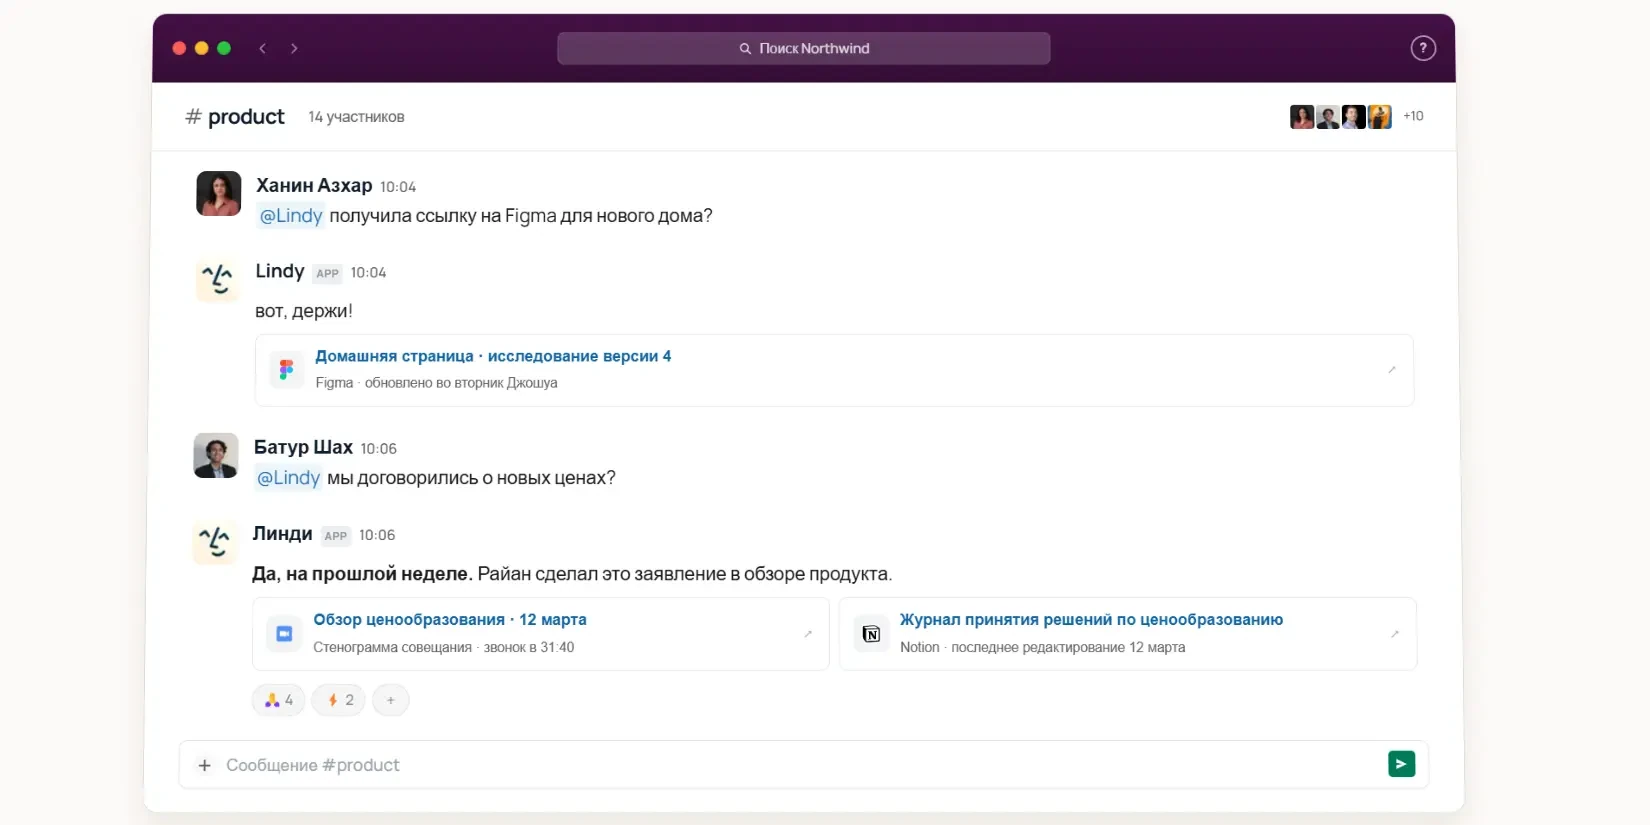Click the Поиск Northwind search field
This screenshot has height=825, width=1650.
click(803, 48)
